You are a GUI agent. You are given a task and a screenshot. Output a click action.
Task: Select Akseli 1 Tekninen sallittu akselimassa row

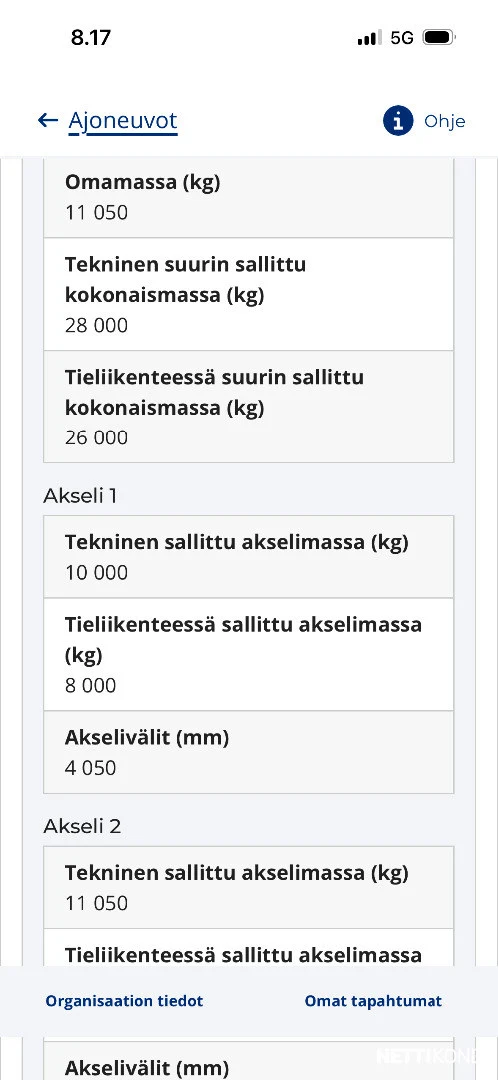(249, 557)
